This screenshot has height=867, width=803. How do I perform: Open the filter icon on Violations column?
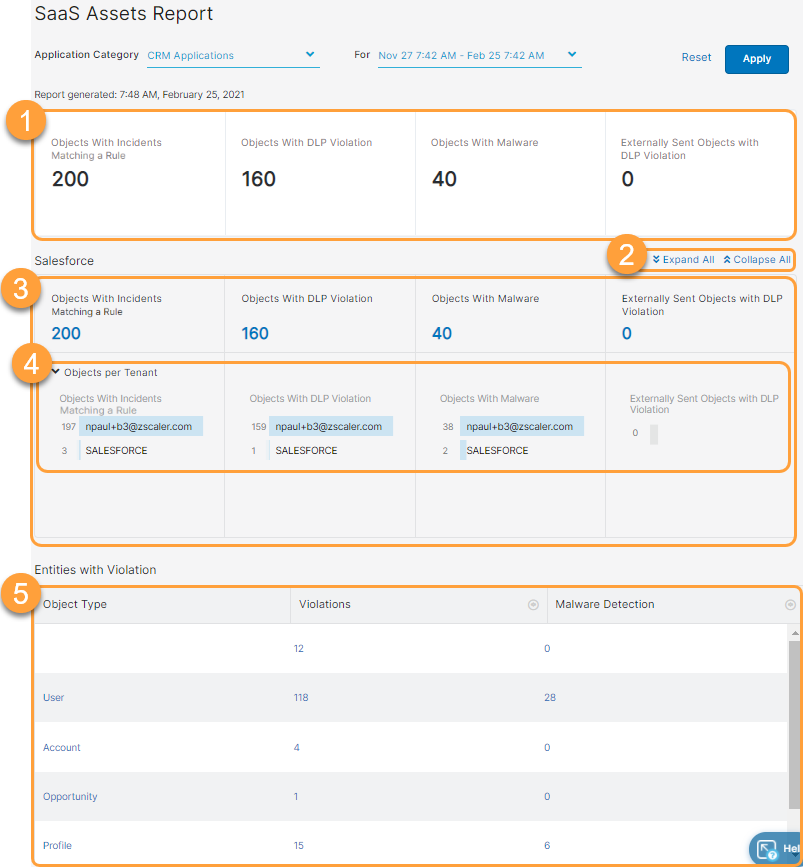(x=533, y=604)
